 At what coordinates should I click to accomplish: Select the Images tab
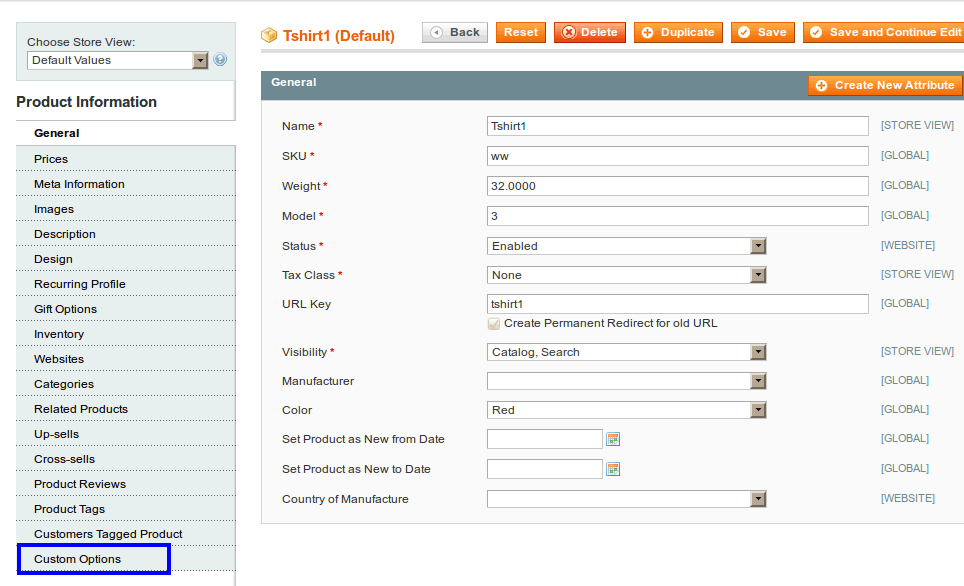pyautogui.click(x=54, y=209)
